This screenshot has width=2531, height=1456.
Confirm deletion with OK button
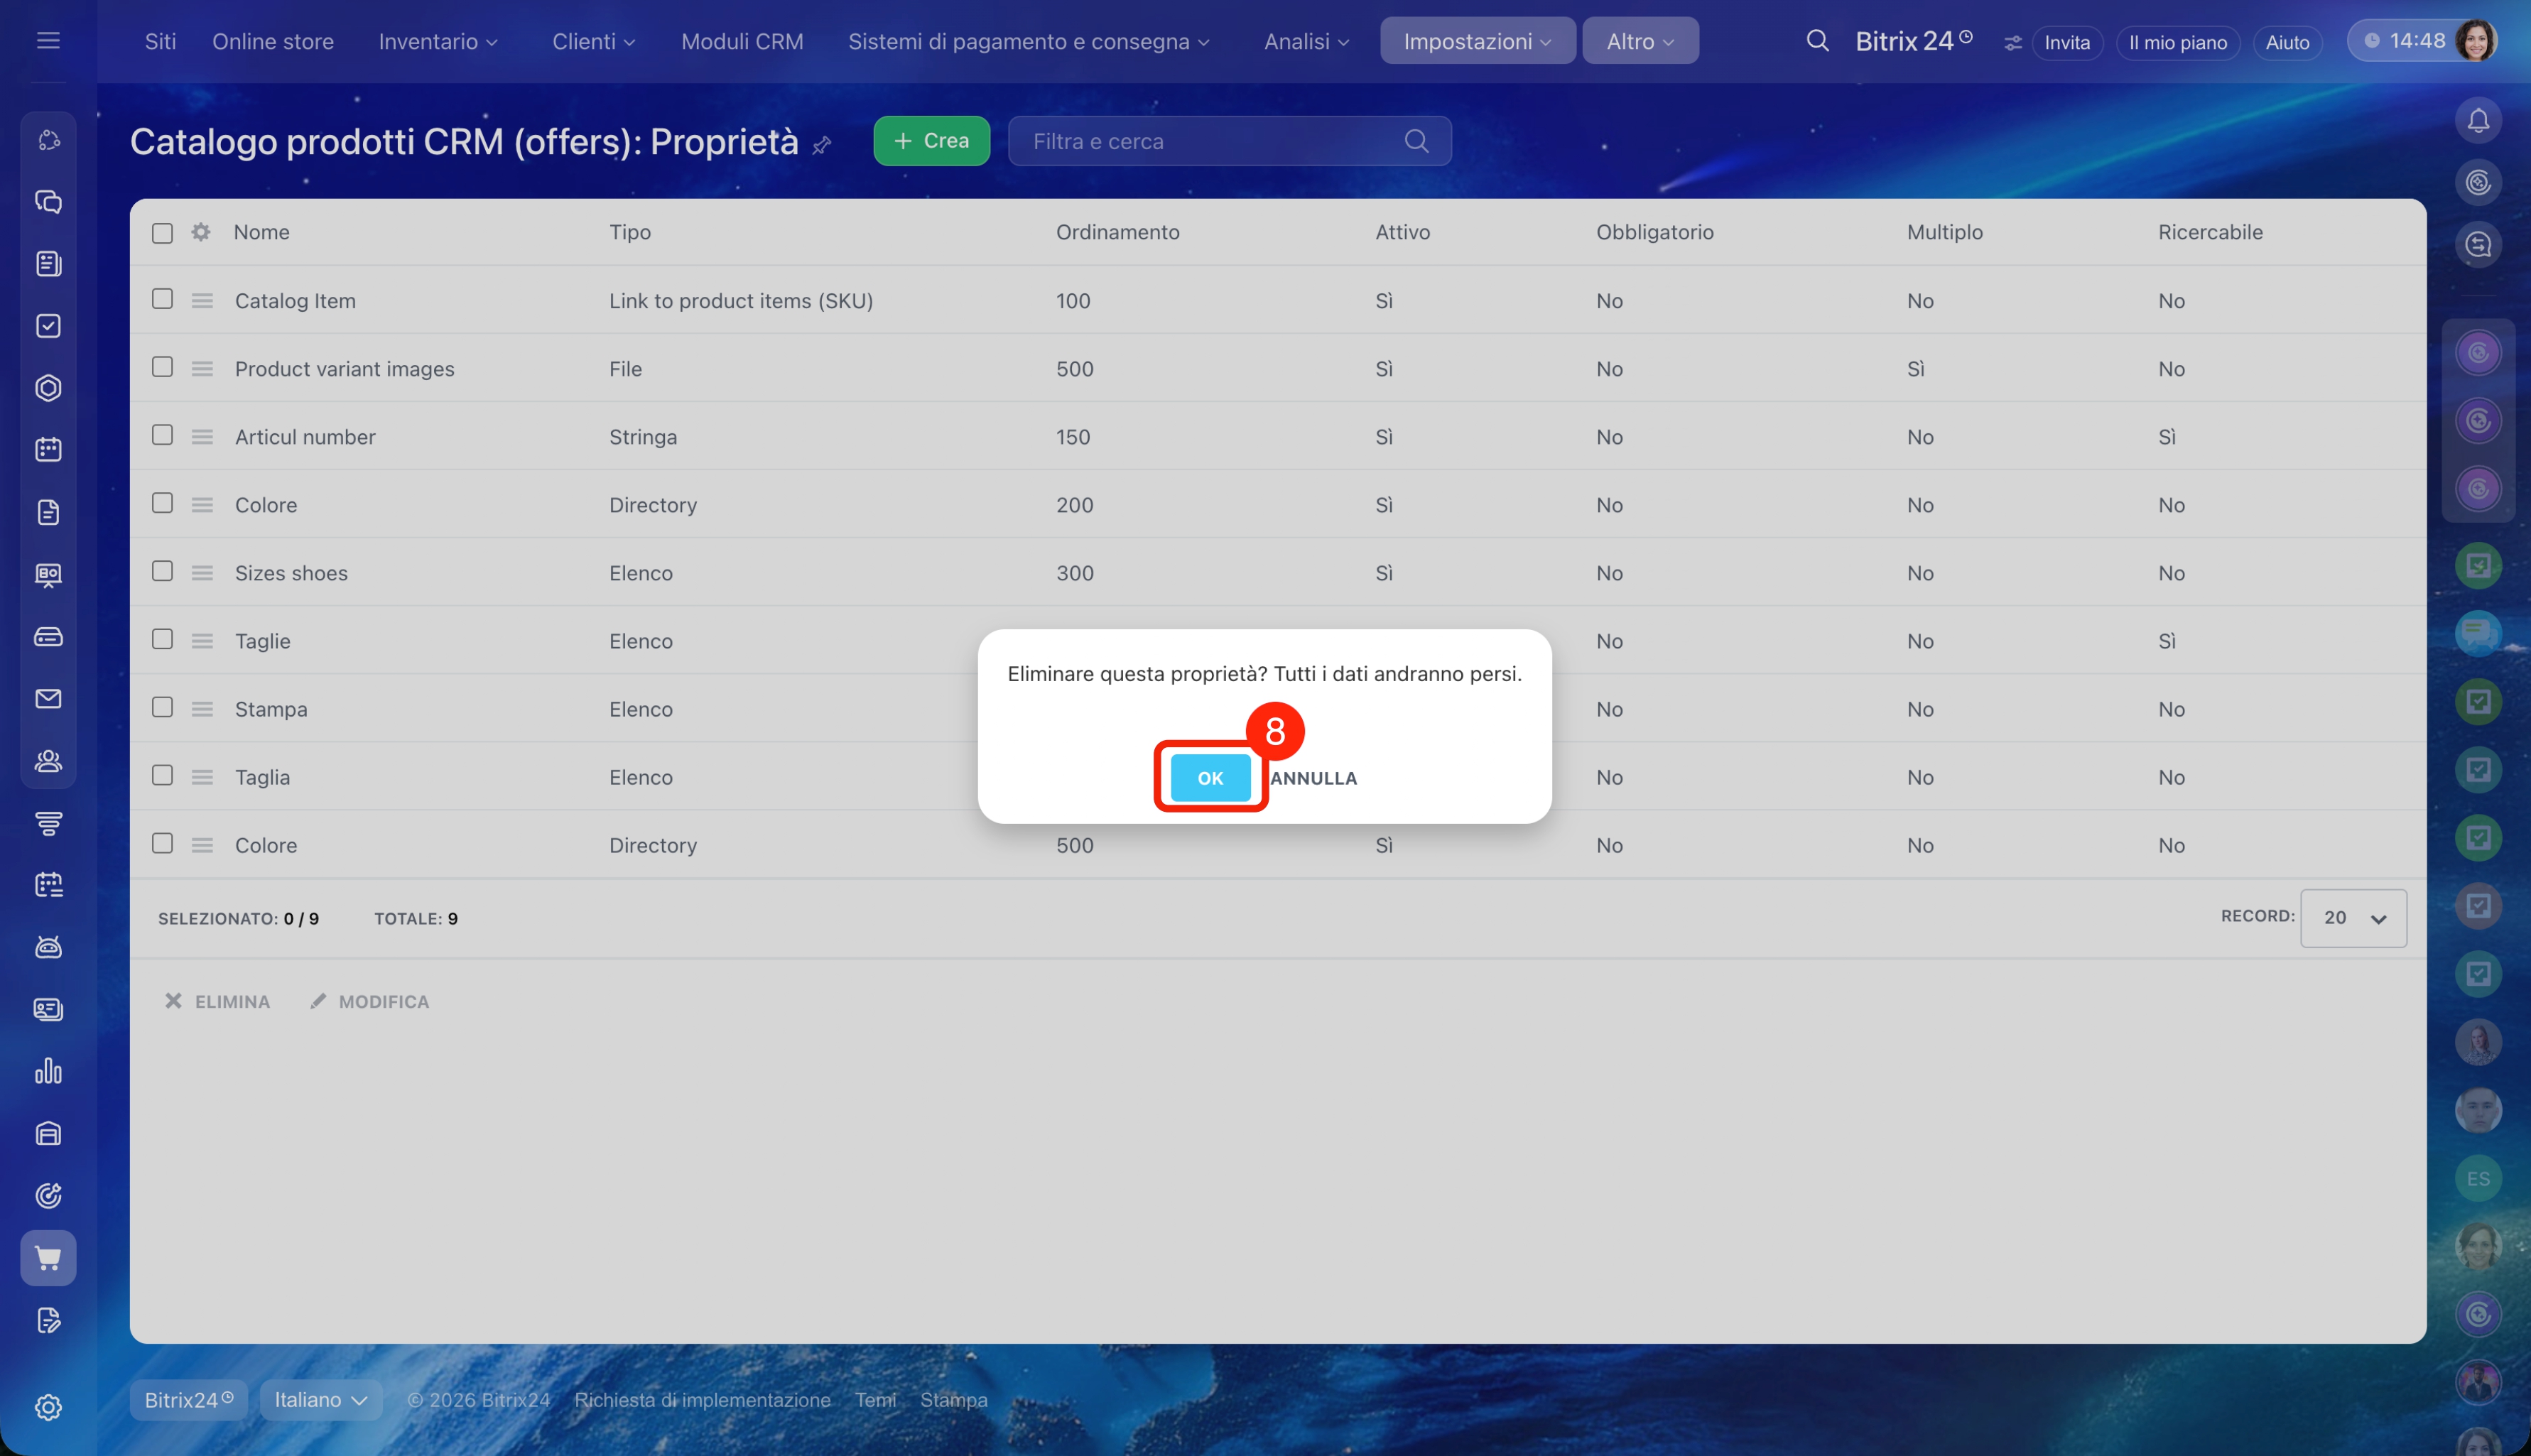coord(1210,778)
